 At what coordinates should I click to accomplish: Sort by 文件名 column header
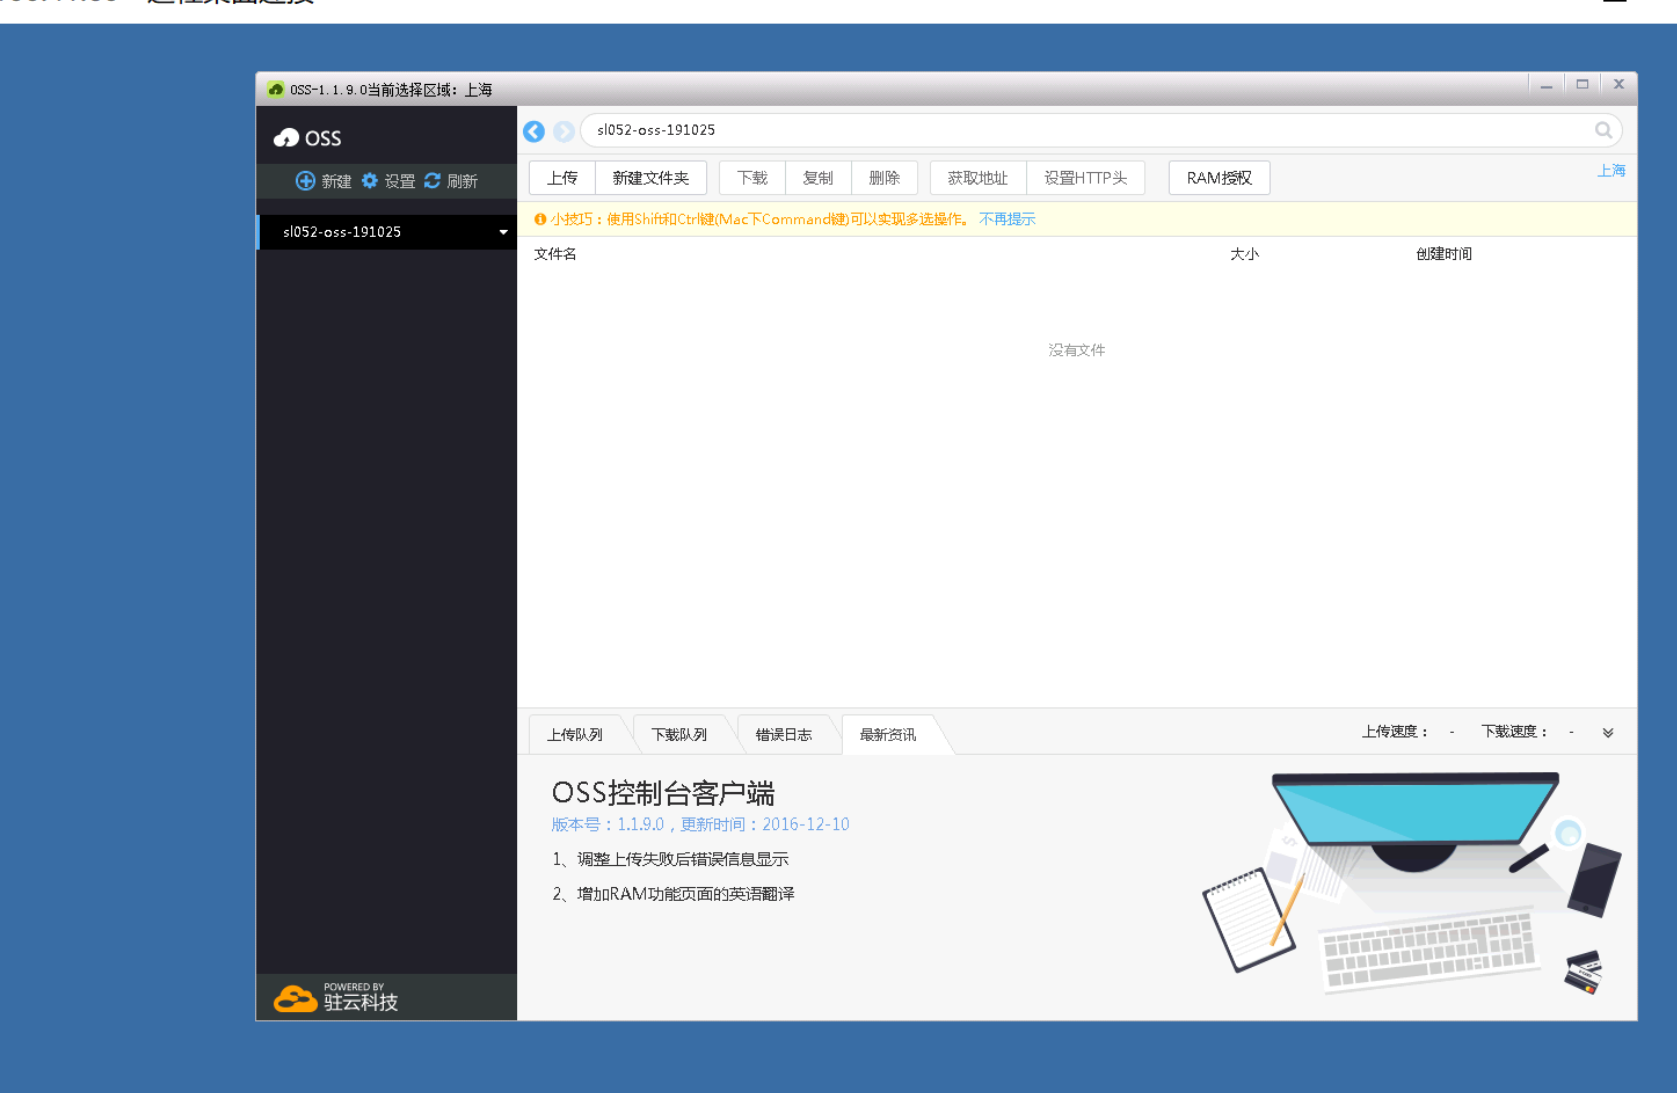(x=555, y=254)
